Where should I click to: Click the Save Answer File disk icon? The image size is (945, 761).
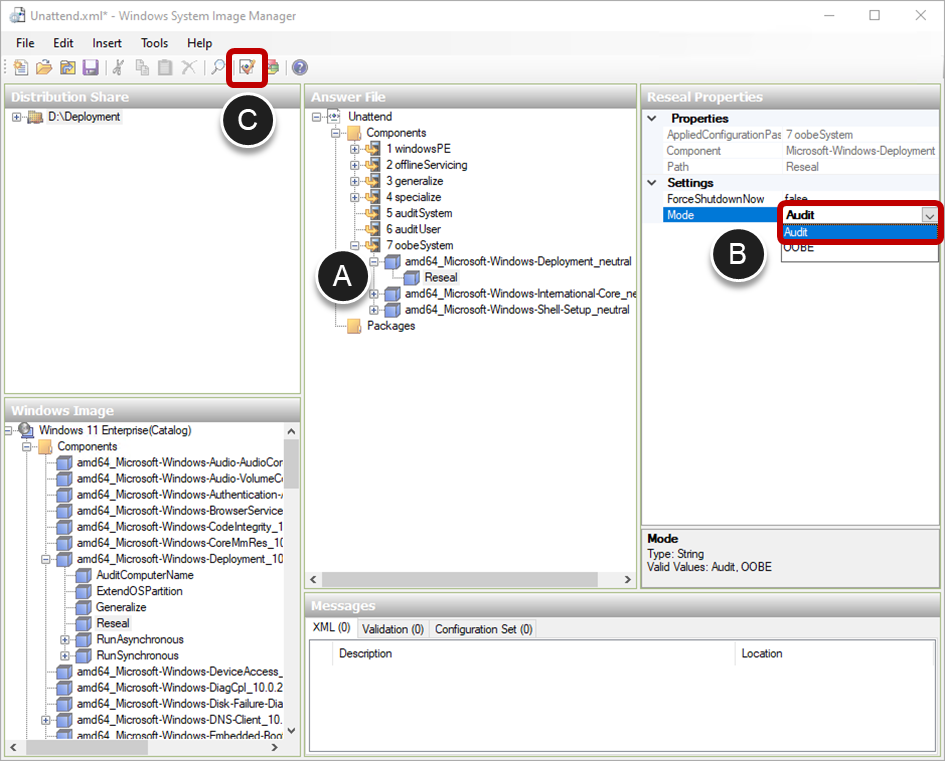[x=90, y=68]
